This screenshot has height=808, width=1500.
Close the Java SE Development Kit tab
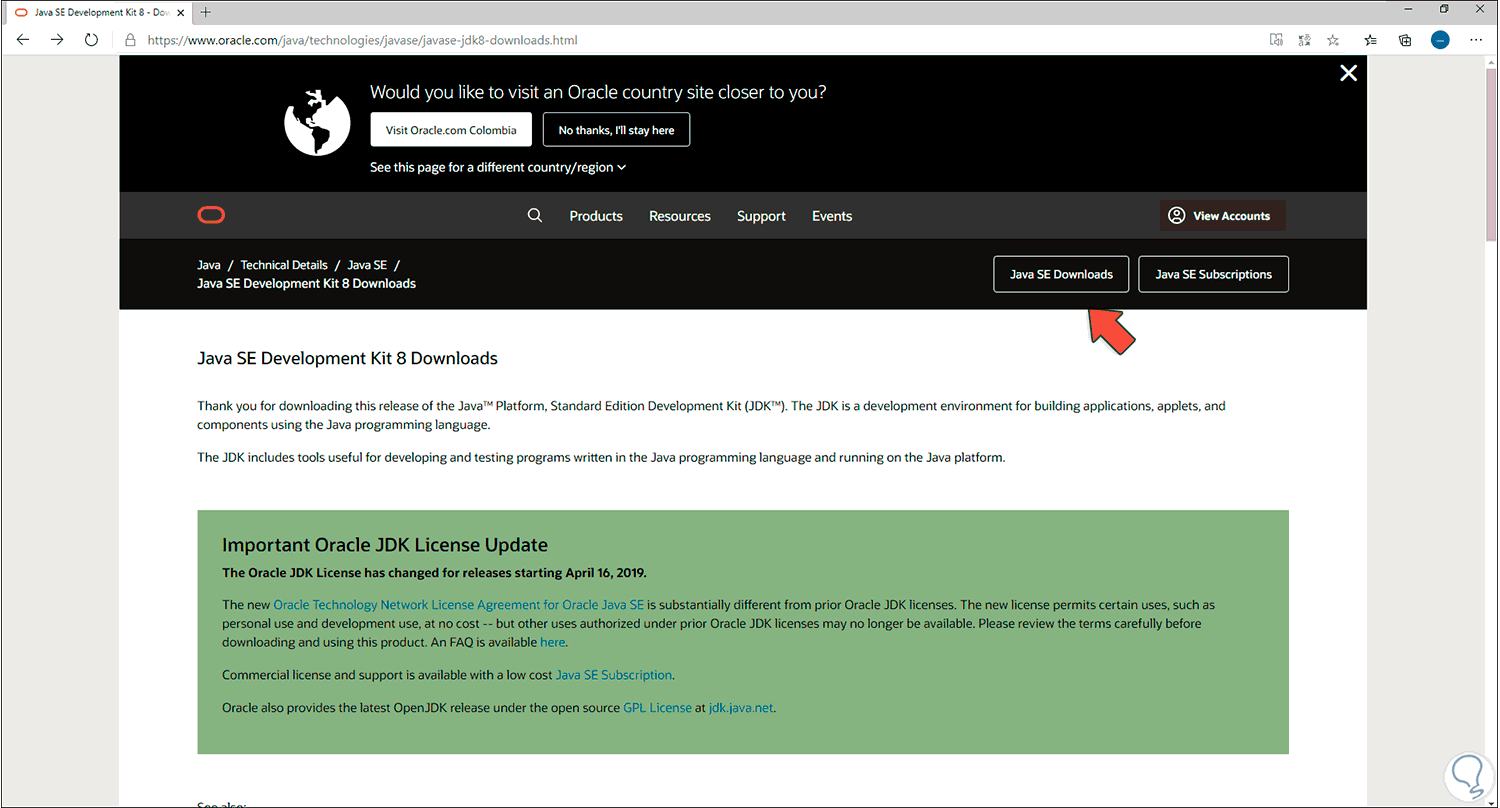pos(180,12)
